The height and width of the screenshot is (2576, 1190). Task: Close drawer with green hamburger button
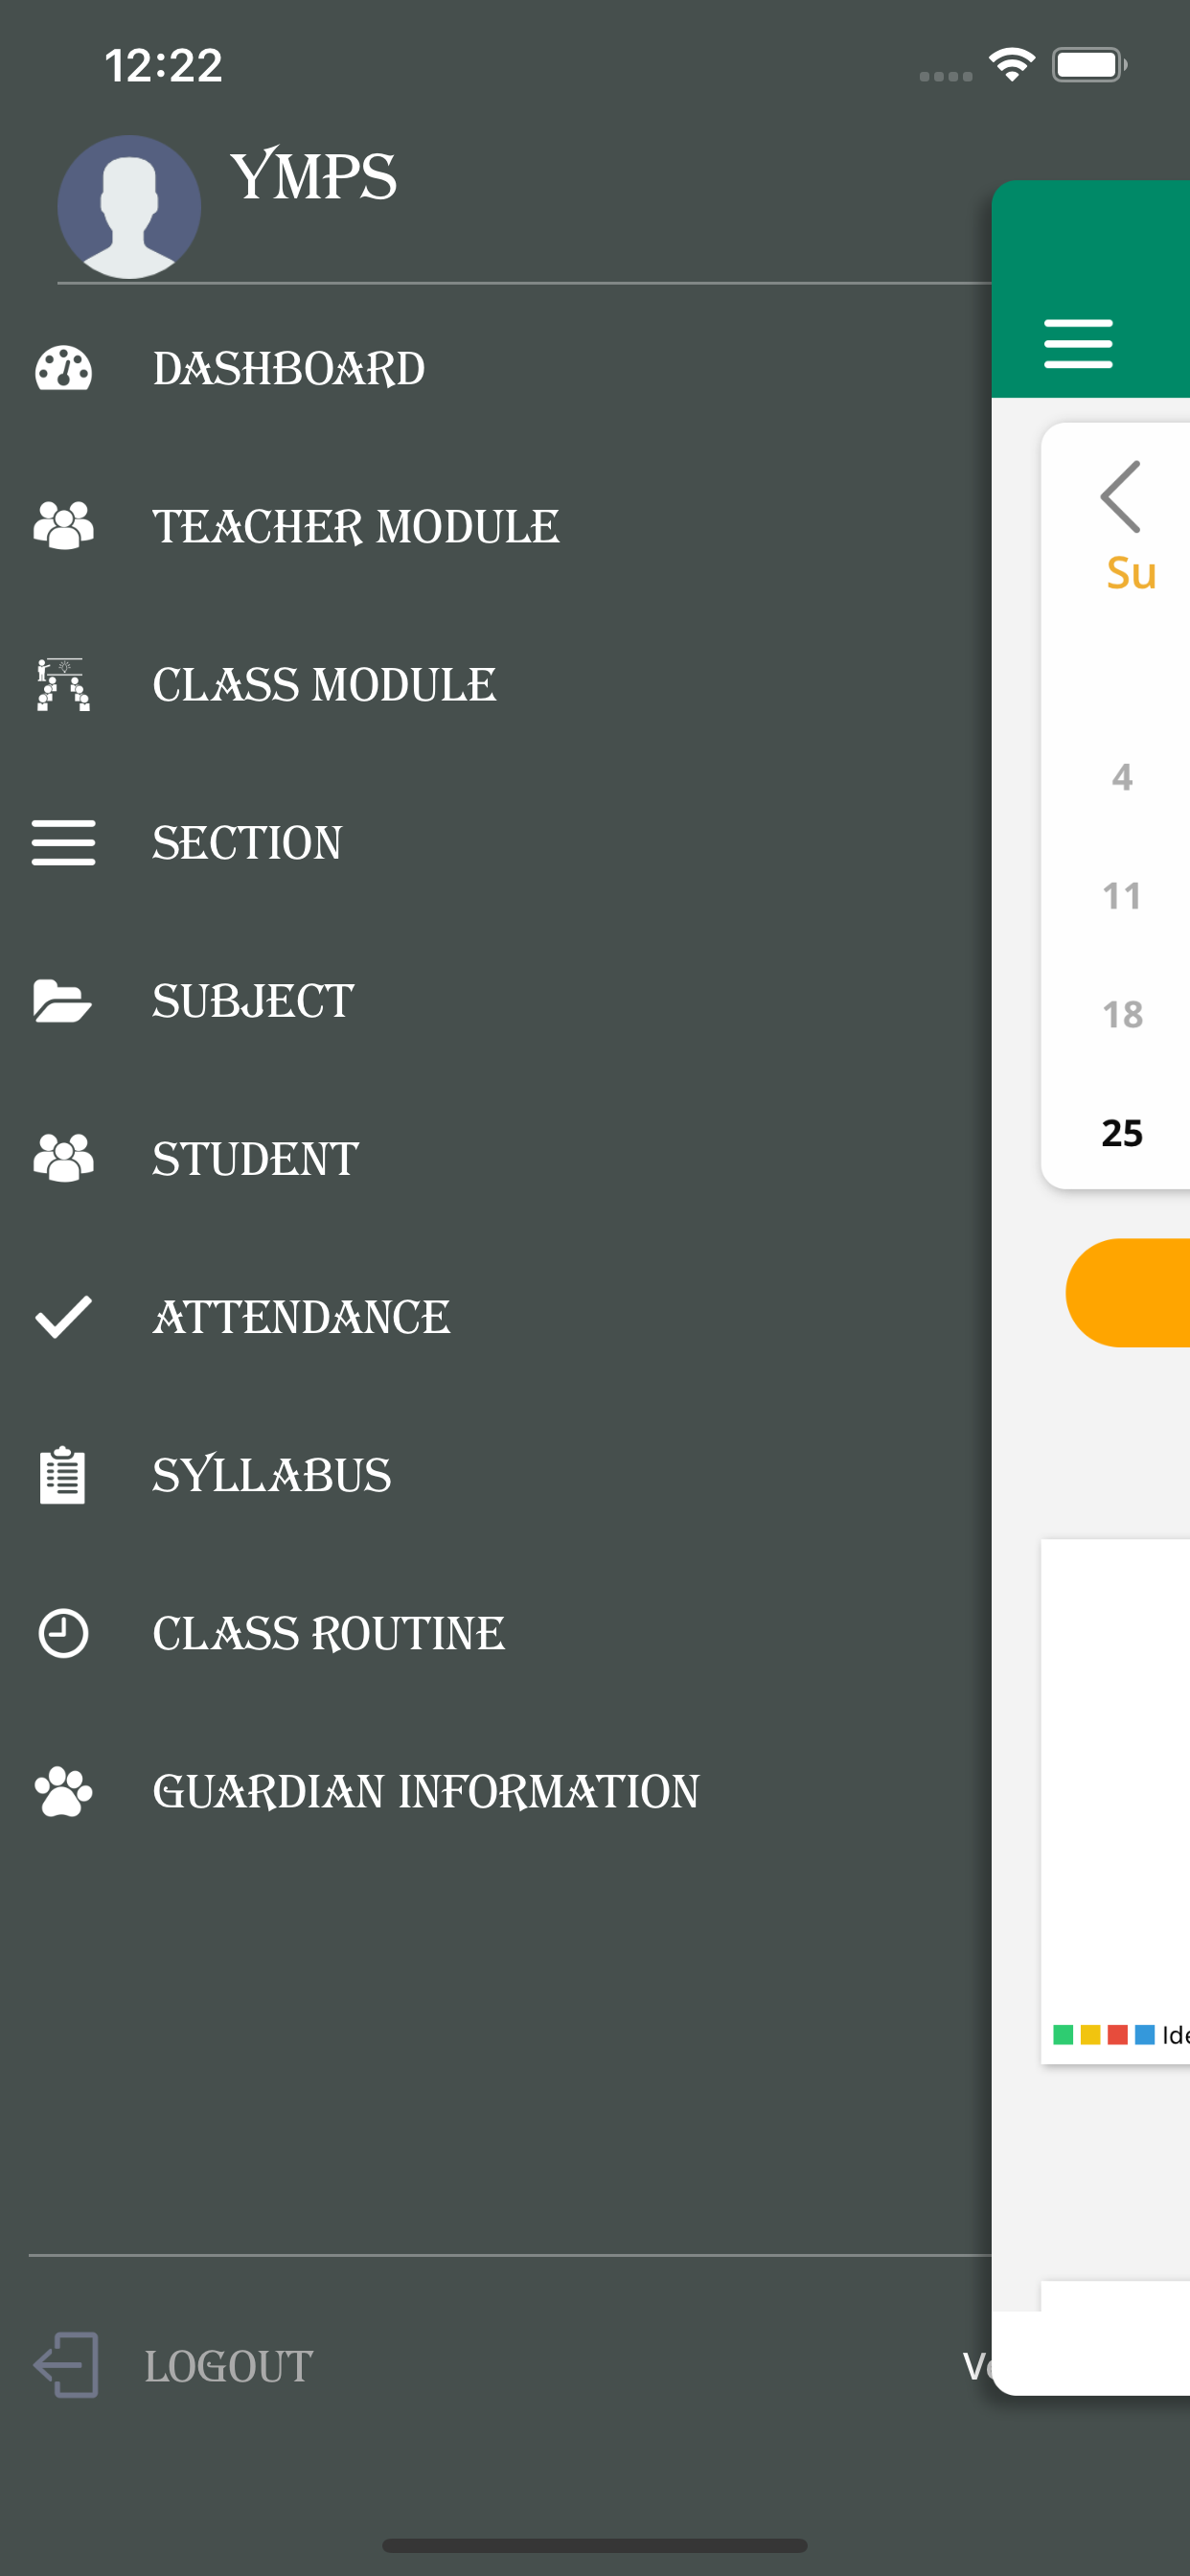coord(1078,344)
